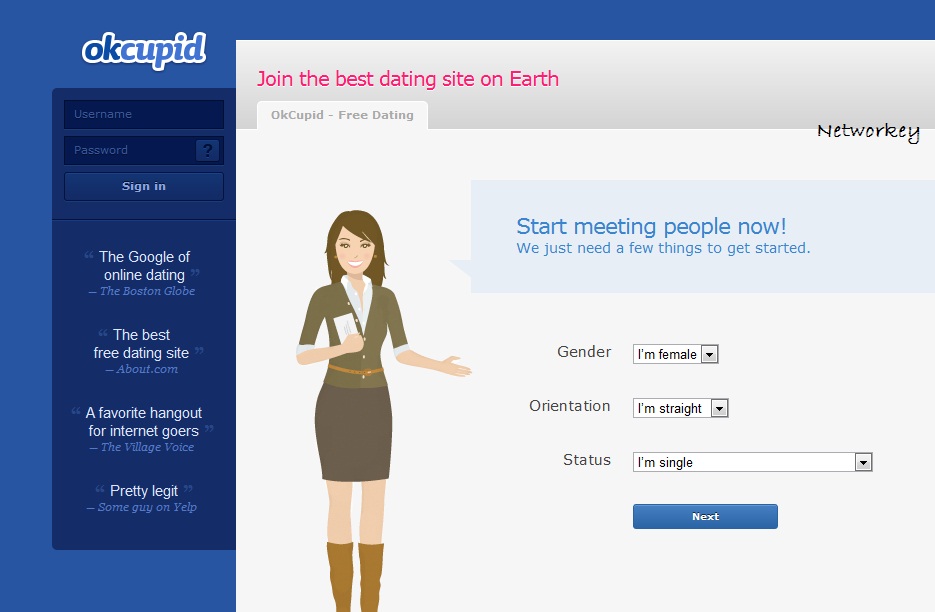Click 'The best free dating site' quote
The width and height of the screenshot is (935, 612).
(142, 344)
